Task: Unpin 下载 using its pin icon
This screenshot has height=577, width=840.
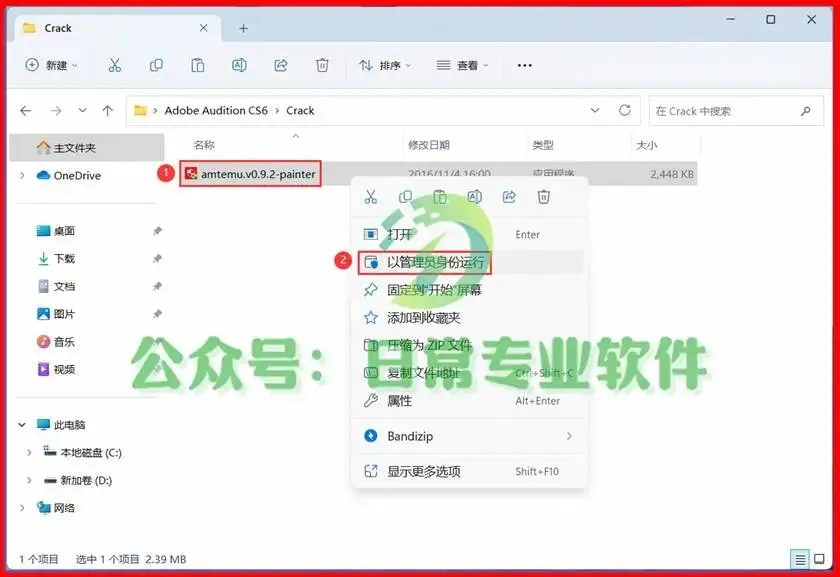Action: [157, 259]
